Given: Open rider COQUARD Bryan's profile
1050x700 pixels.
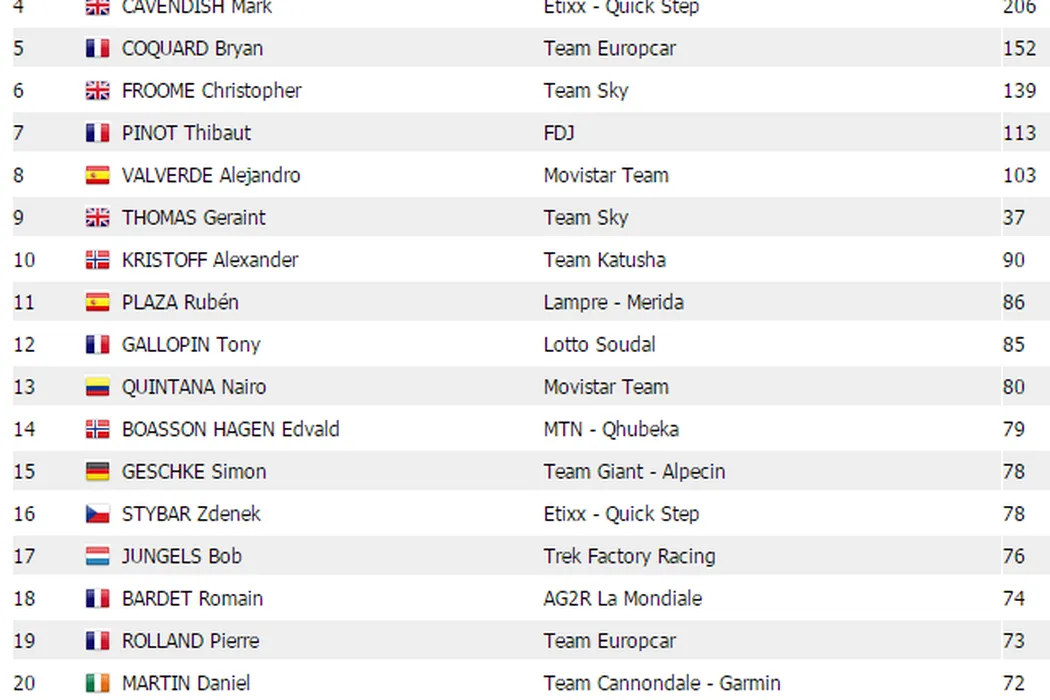Looking at the screenshot, I should (192, 48).
